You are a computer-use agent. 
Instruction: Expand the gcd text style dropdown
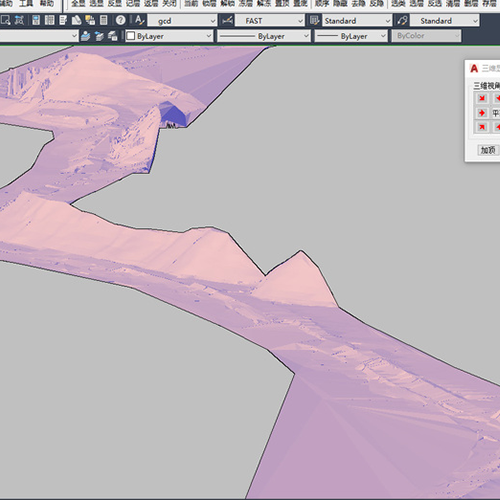[182, 21]
